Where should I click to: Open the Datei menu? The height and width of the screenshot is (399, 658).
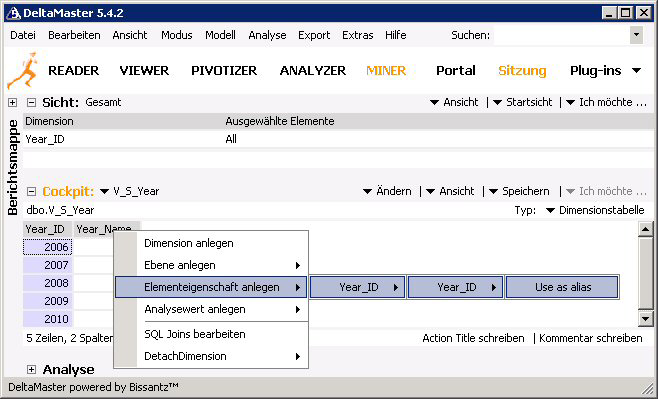tap(23, 35)
